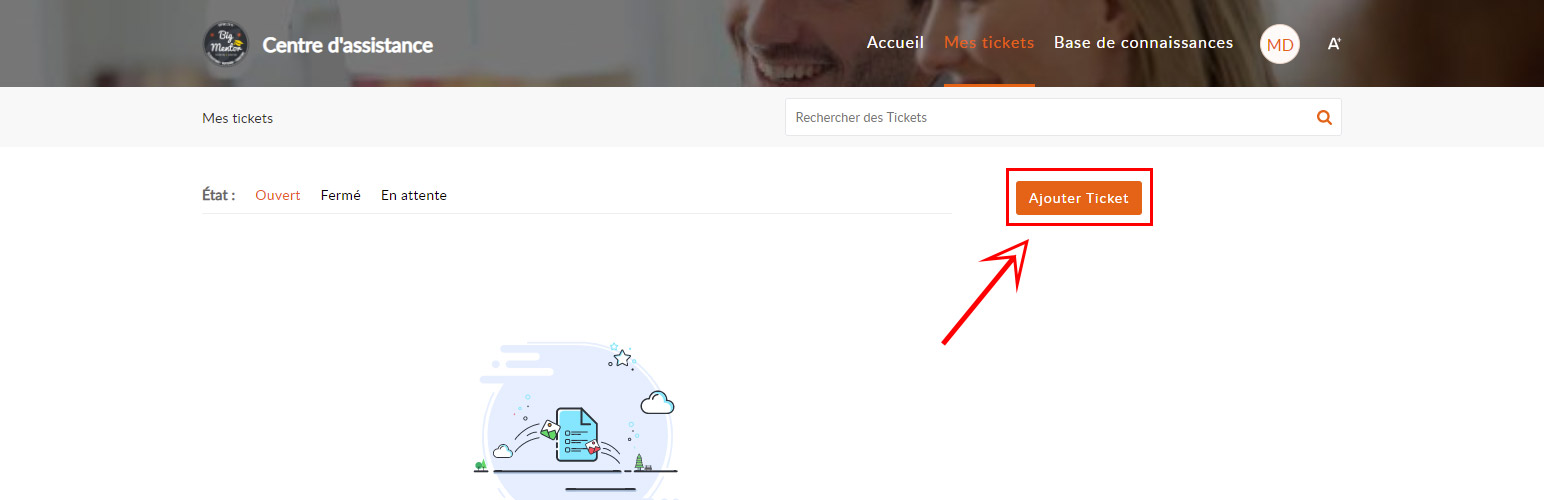The width and height of the screenshot is (1544, 500).
Task: Click the Centre d'assistance title link
Action: [348, 45]
